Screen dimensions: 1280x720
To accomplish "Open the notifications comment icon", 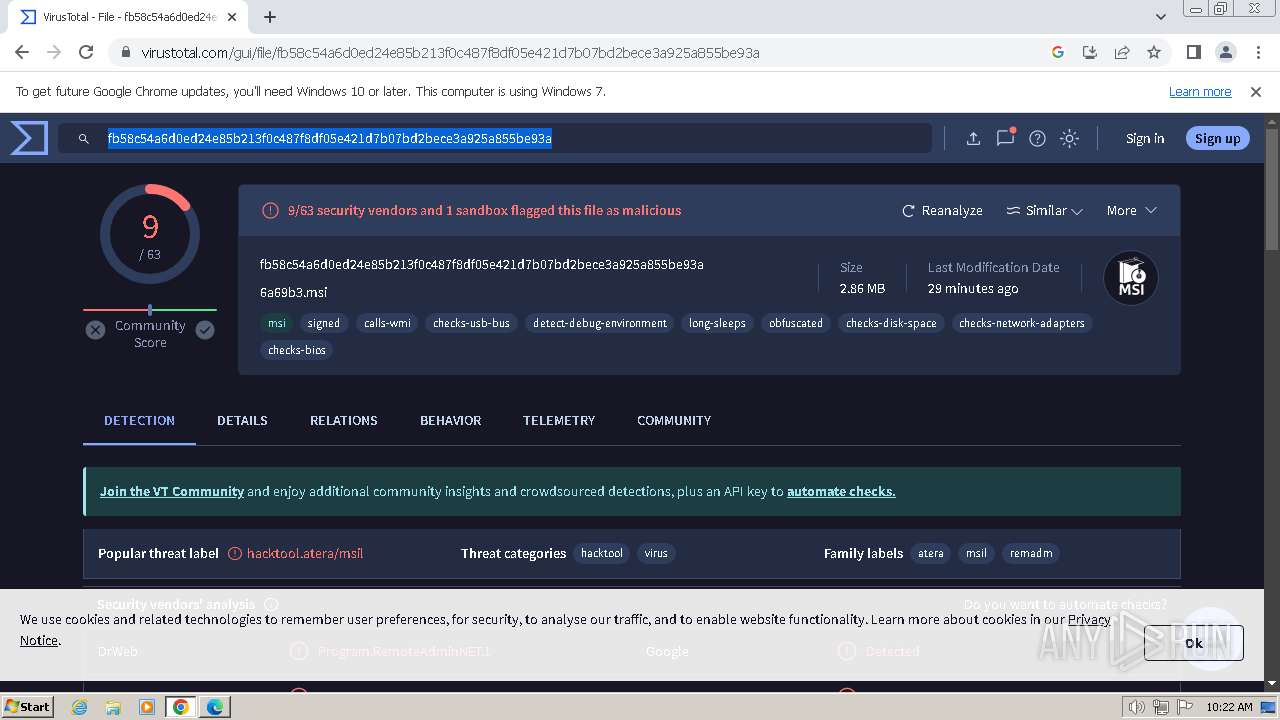I will click(1005, 138).
